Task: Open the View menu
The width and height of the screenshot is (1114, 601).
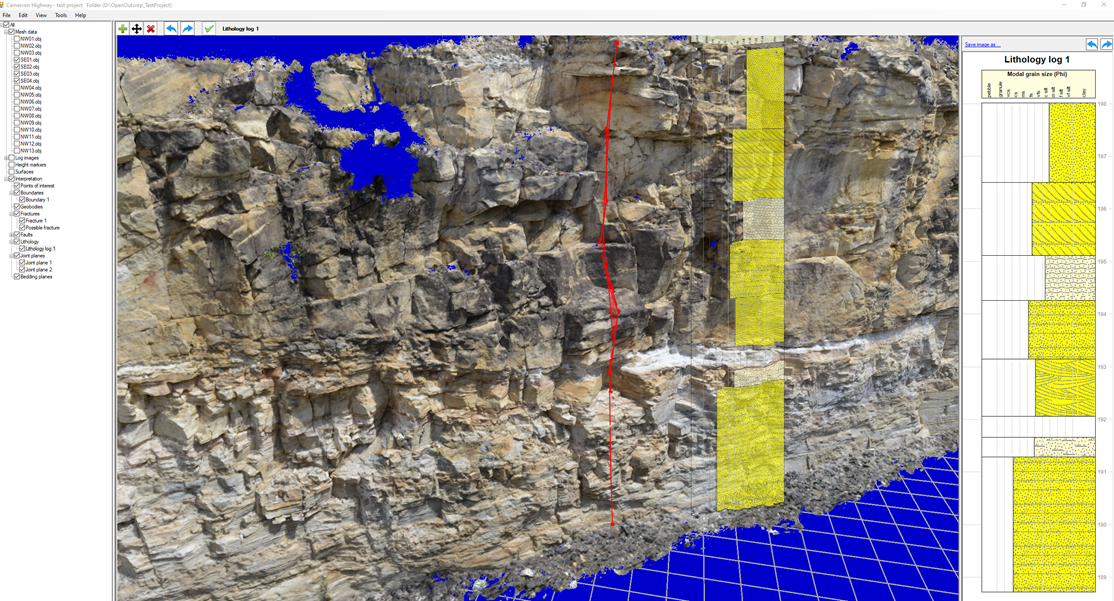Action: click(x=41, y=16)
